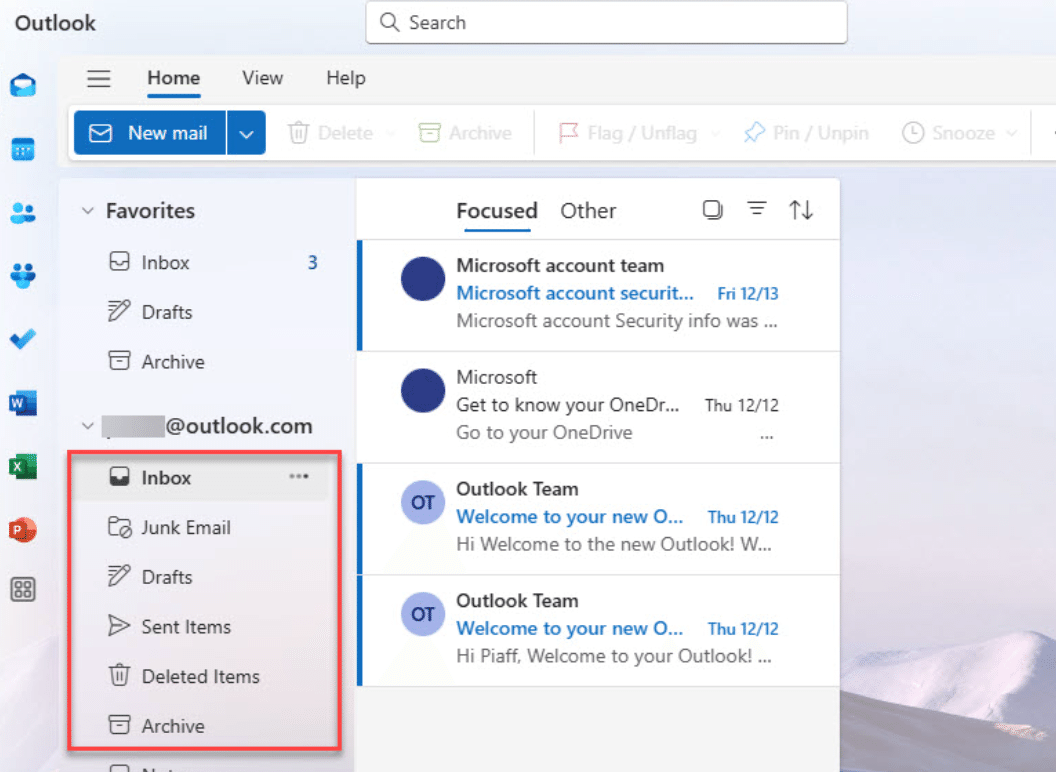Open Archive under Favorites

point(202,362)
